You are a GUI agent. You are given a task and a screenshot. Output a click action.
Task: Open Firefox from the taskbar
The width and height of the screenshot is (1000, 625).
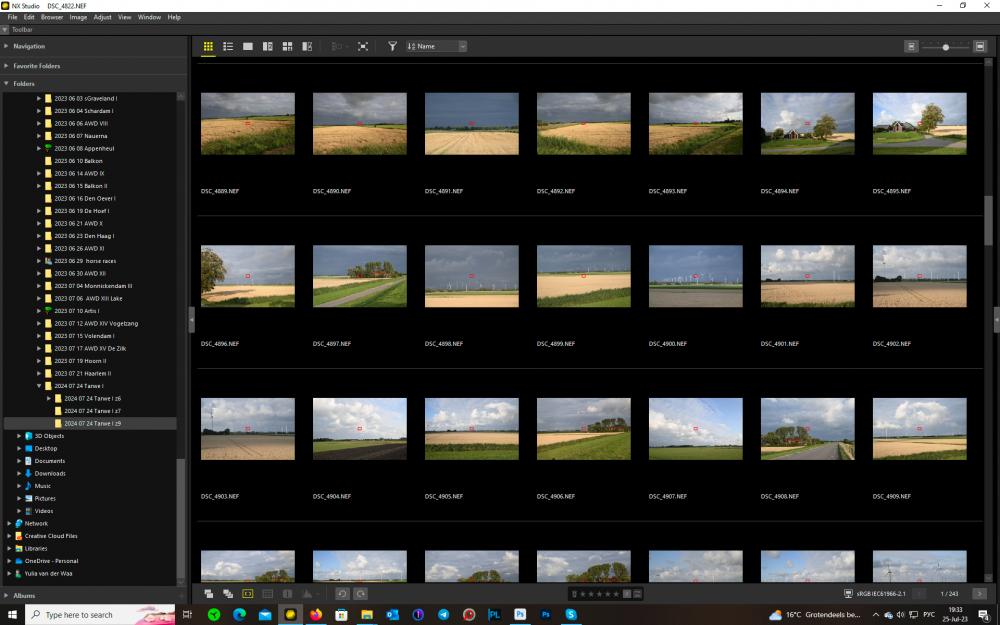316,615
